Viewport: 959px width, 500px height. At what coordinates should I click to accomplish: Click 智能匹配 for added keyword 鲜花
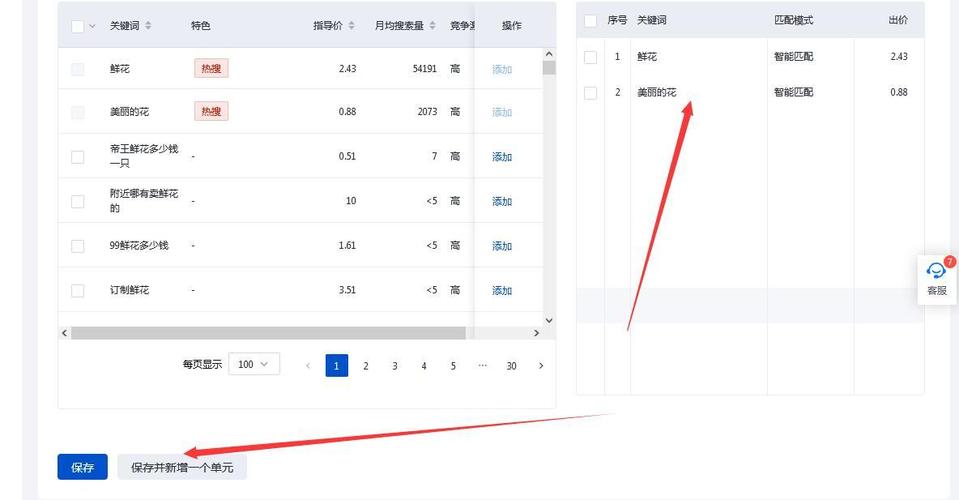tap(793, 56)
